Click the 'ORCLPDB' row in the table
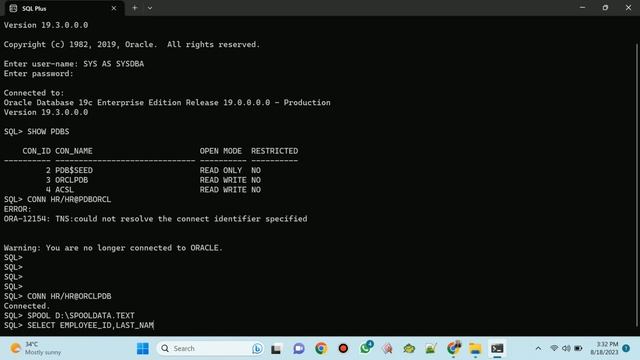Viewport: 640px width, 360px height. click(132, 180)
